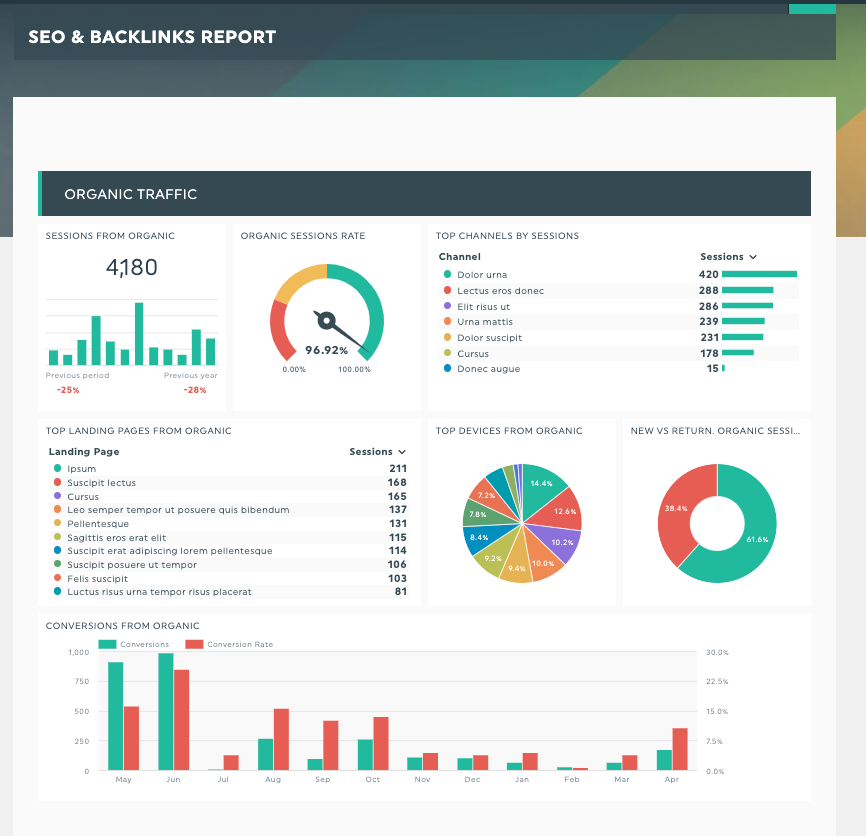Click the orange dot beside Pellentesque
Viewport: 866px width, 836px height.
click(57, 524)
